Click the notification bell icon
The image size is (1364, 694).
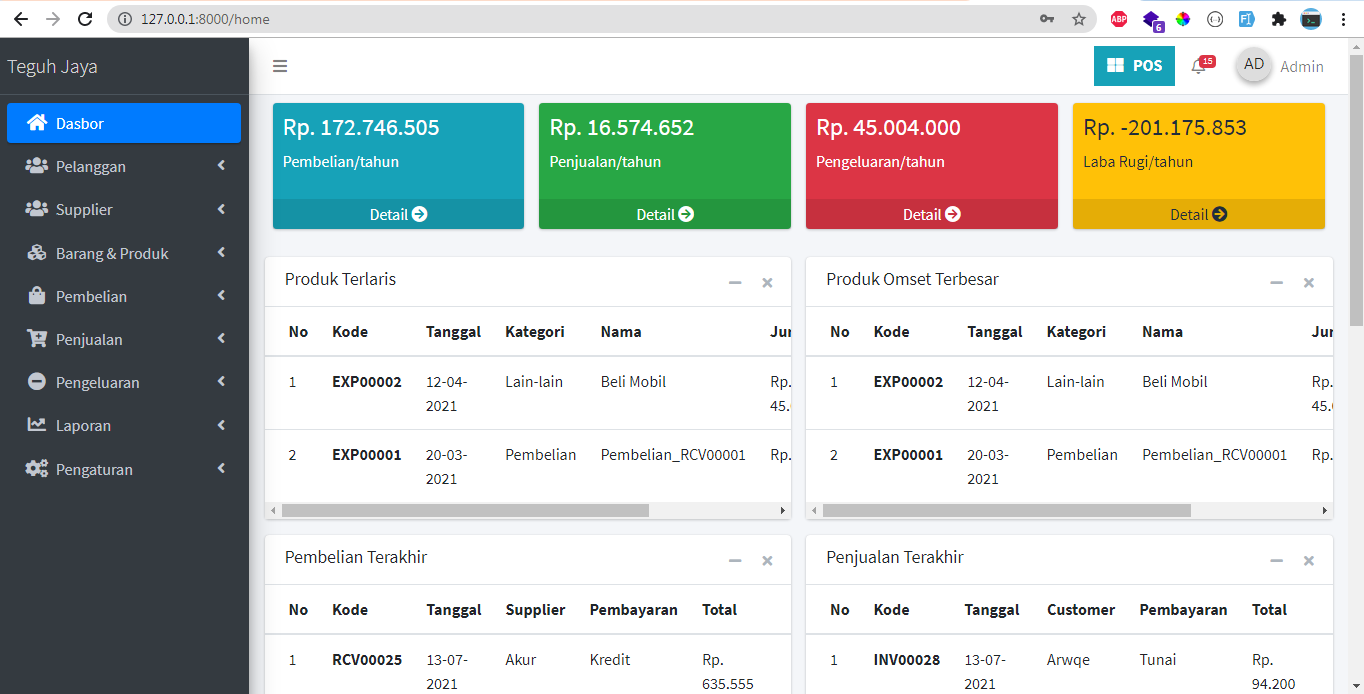pos(1199,66)
